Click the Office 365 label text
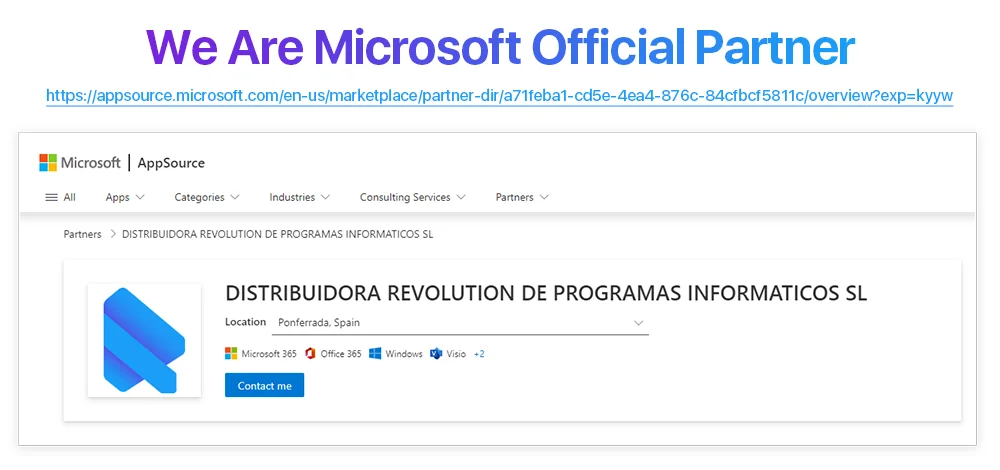 [341, 354]
